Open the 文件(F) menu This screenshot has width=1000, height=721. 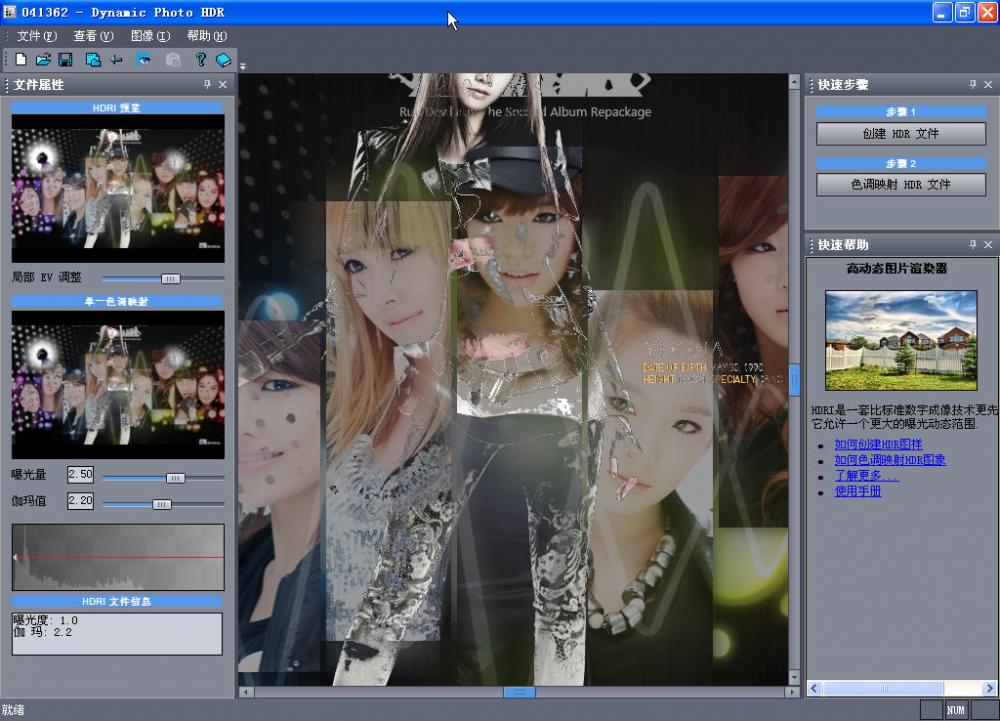coord(36,36)
